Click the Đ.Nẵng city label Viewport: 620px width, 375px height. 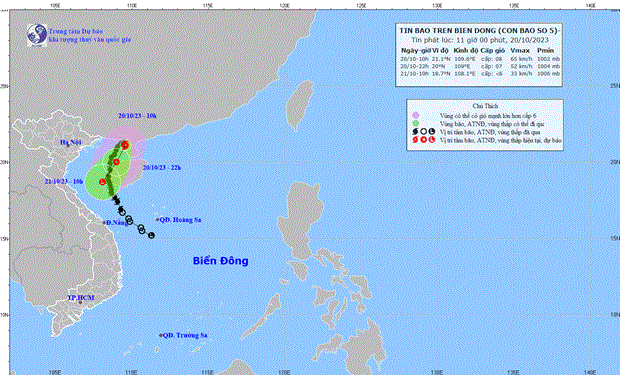click(x=117, y=223)
